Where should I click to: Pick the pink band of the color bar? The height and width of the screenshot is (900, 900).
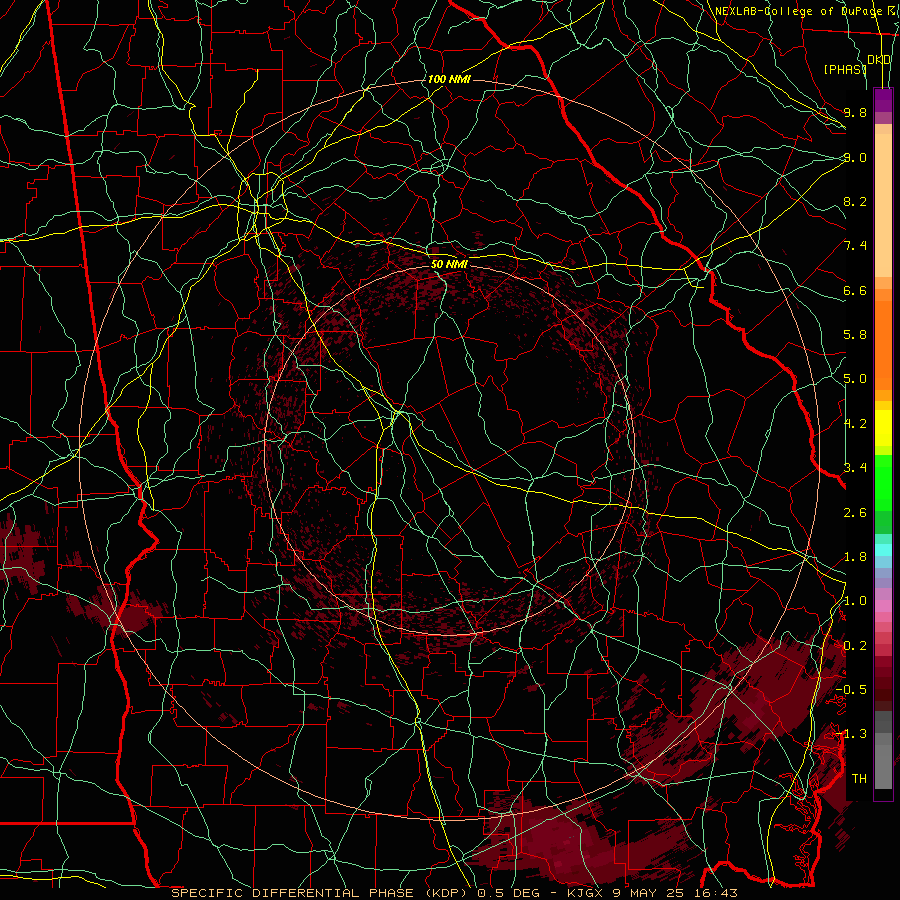click(x=883, y=606)
